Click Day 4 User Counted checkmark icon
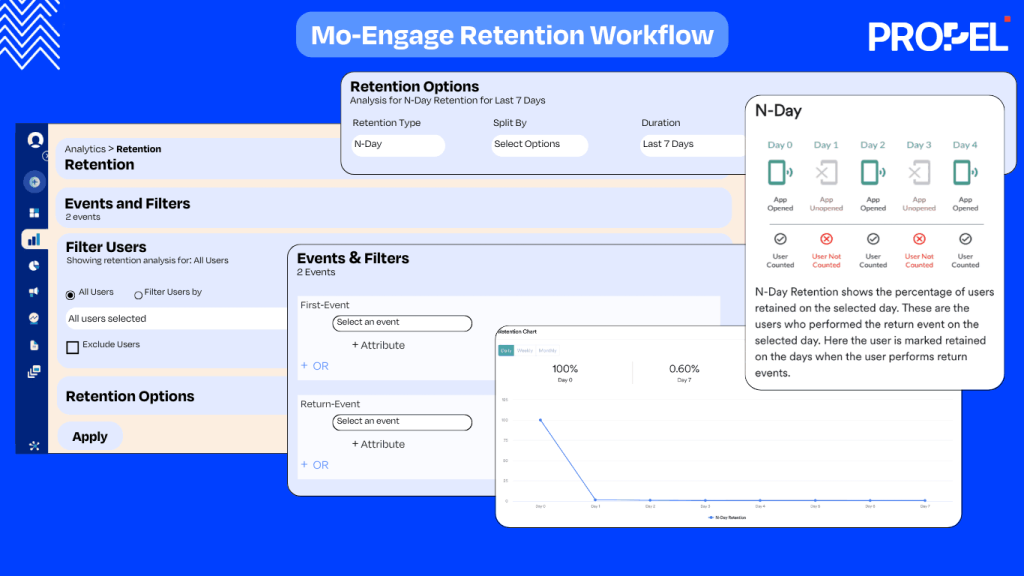Image resolution: width=1024 pixels, height=576 pixels. 965,239
